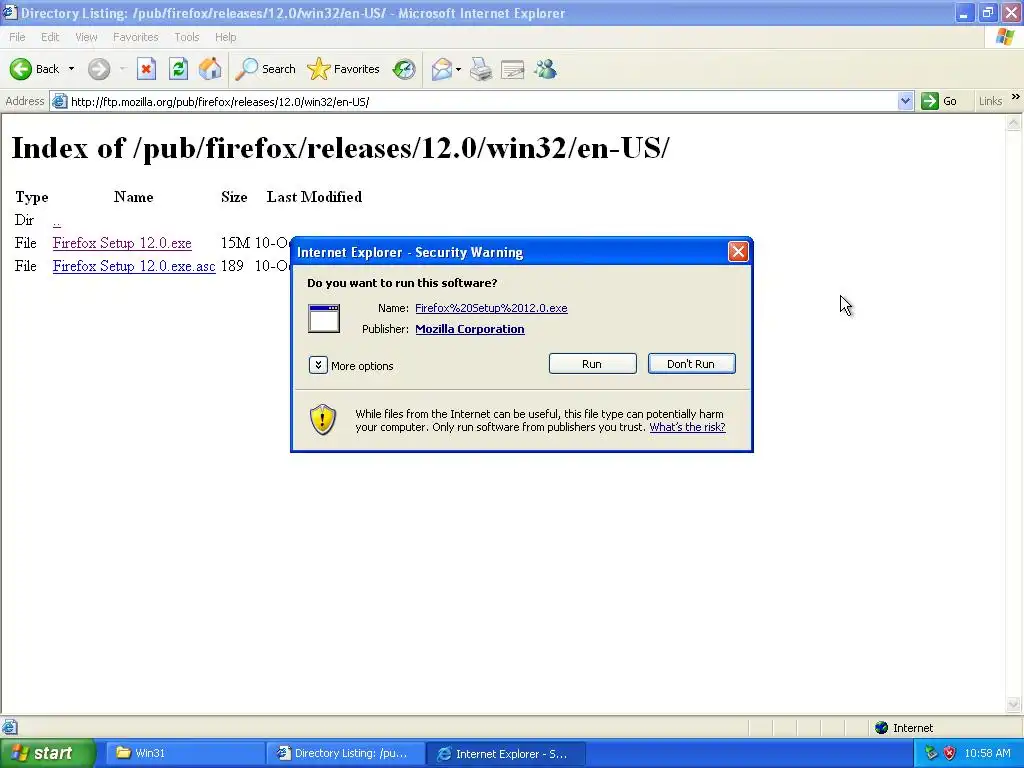Refresh the page using green arrows icon
Screen dimensions: 1024x768
pos(178,69)
